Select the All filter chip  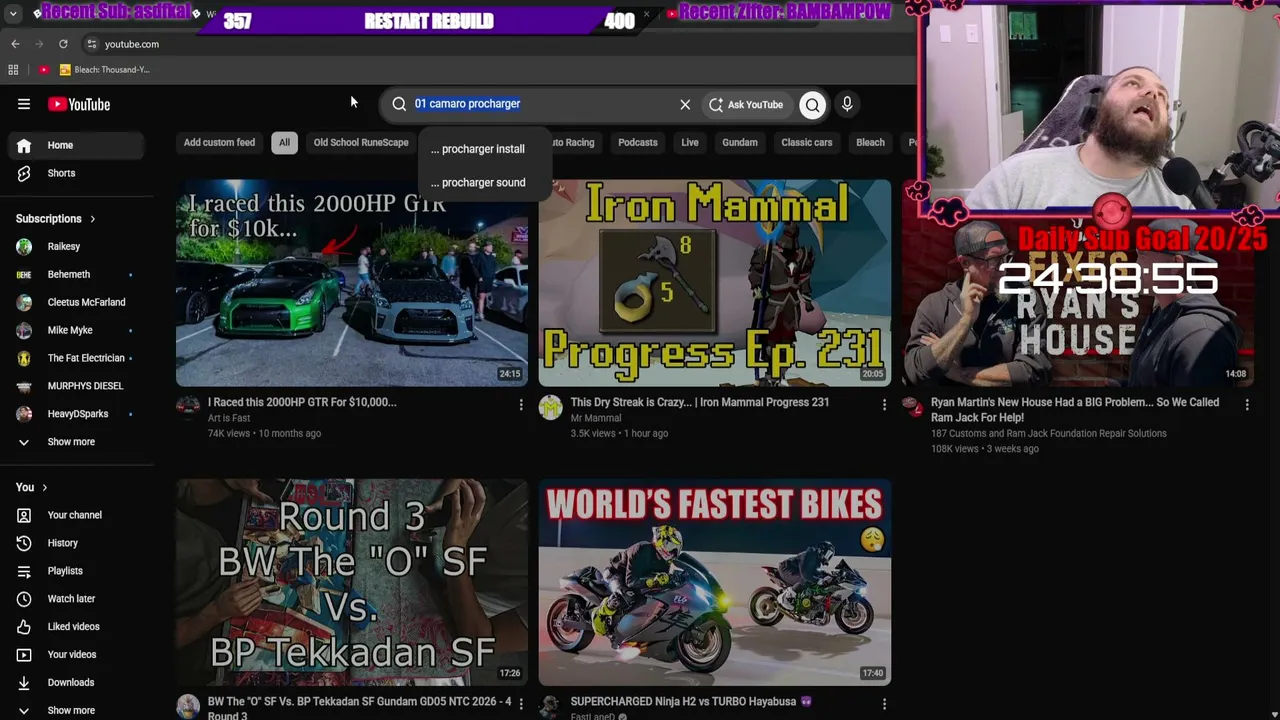tap(284, 142)
